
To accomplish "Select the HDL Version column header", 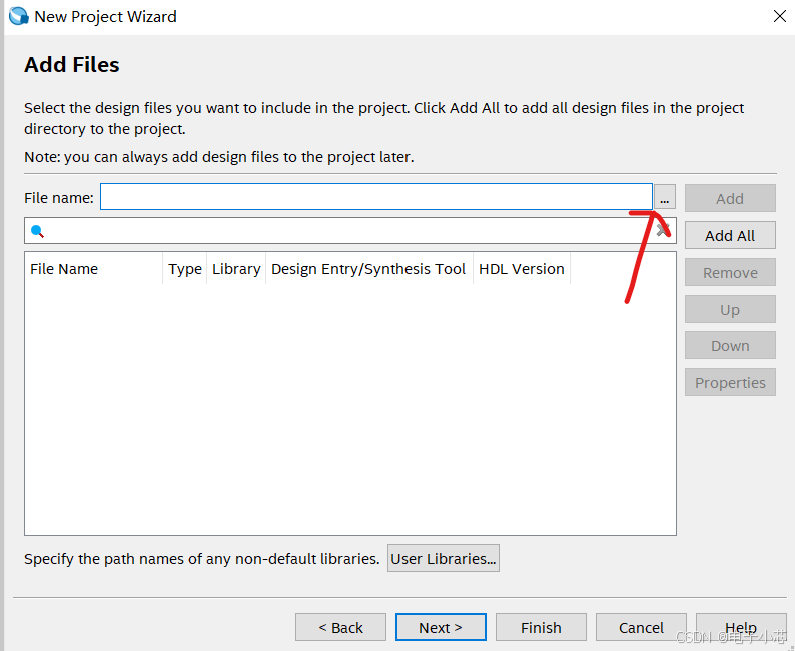I will pyautogui.click(x=522, y=269).
